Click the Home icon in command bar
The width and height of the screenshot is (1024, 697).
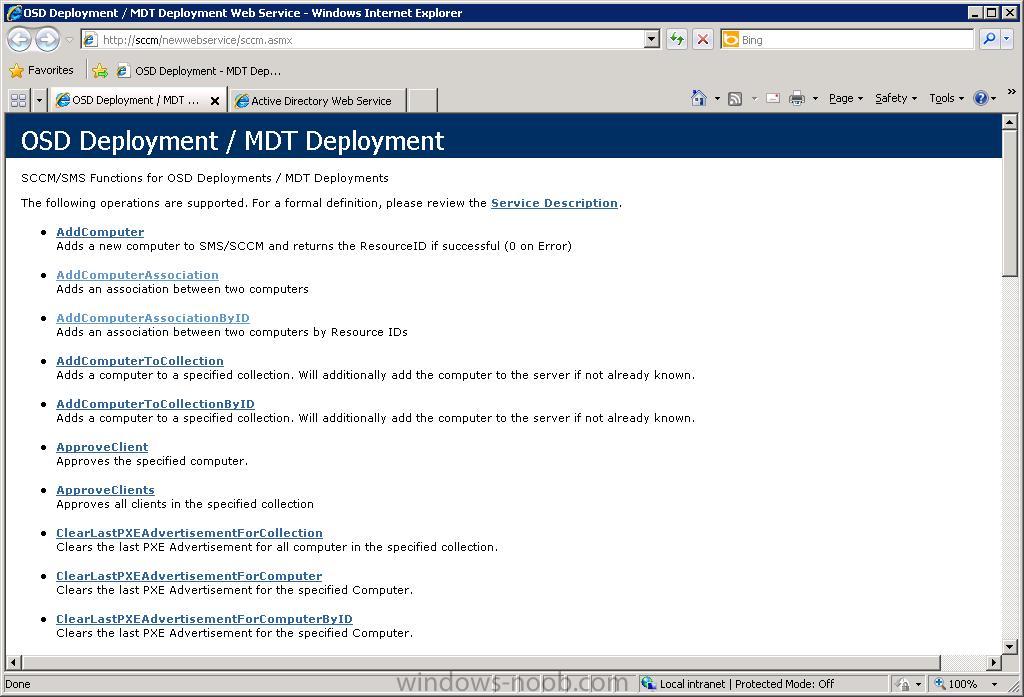point(698,98)
